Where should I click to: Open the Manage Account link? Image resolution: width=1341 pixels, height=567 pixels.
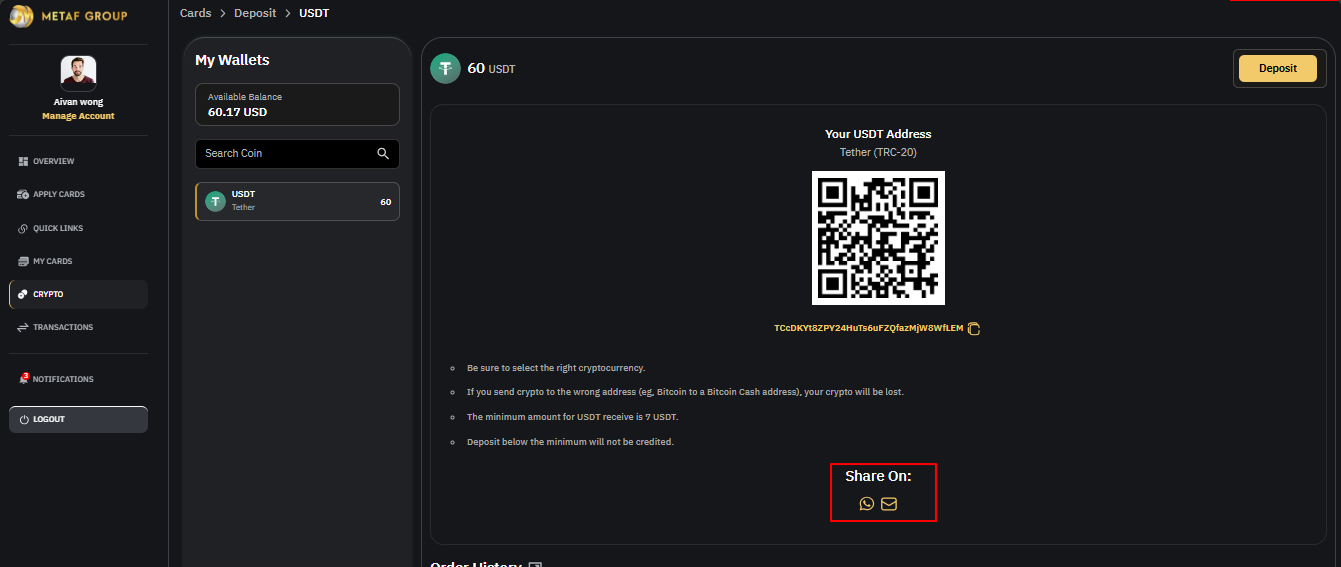point(78,116)
